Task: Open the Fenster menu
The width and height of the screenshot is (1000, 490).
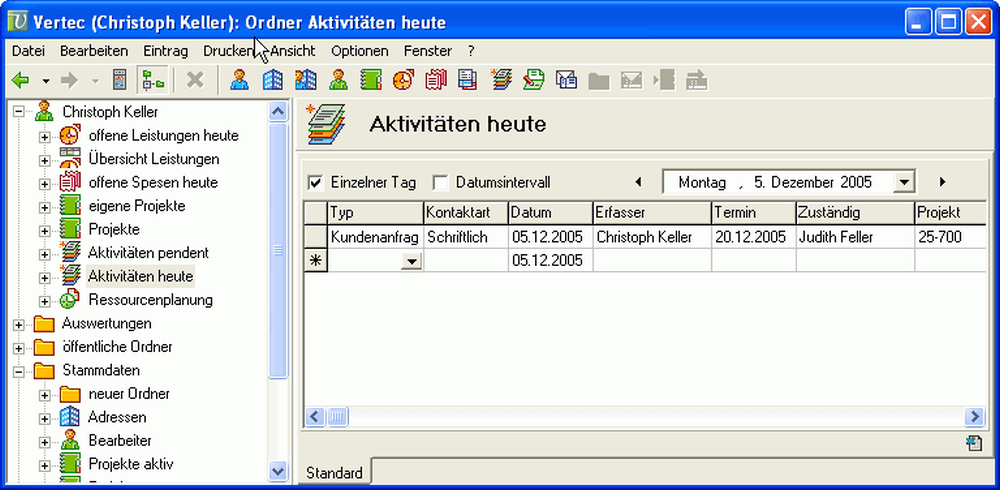Action: [427, 50]
